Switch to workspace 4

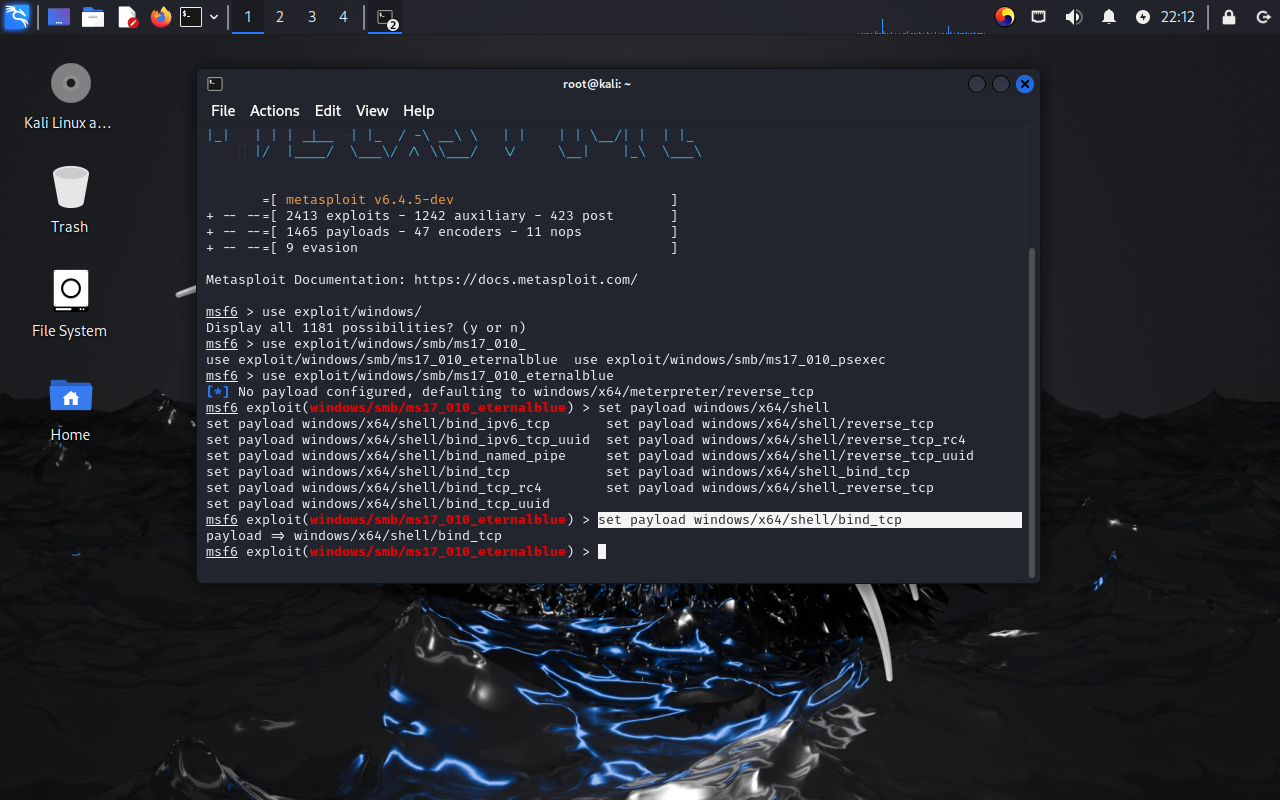tap(344, 17)
